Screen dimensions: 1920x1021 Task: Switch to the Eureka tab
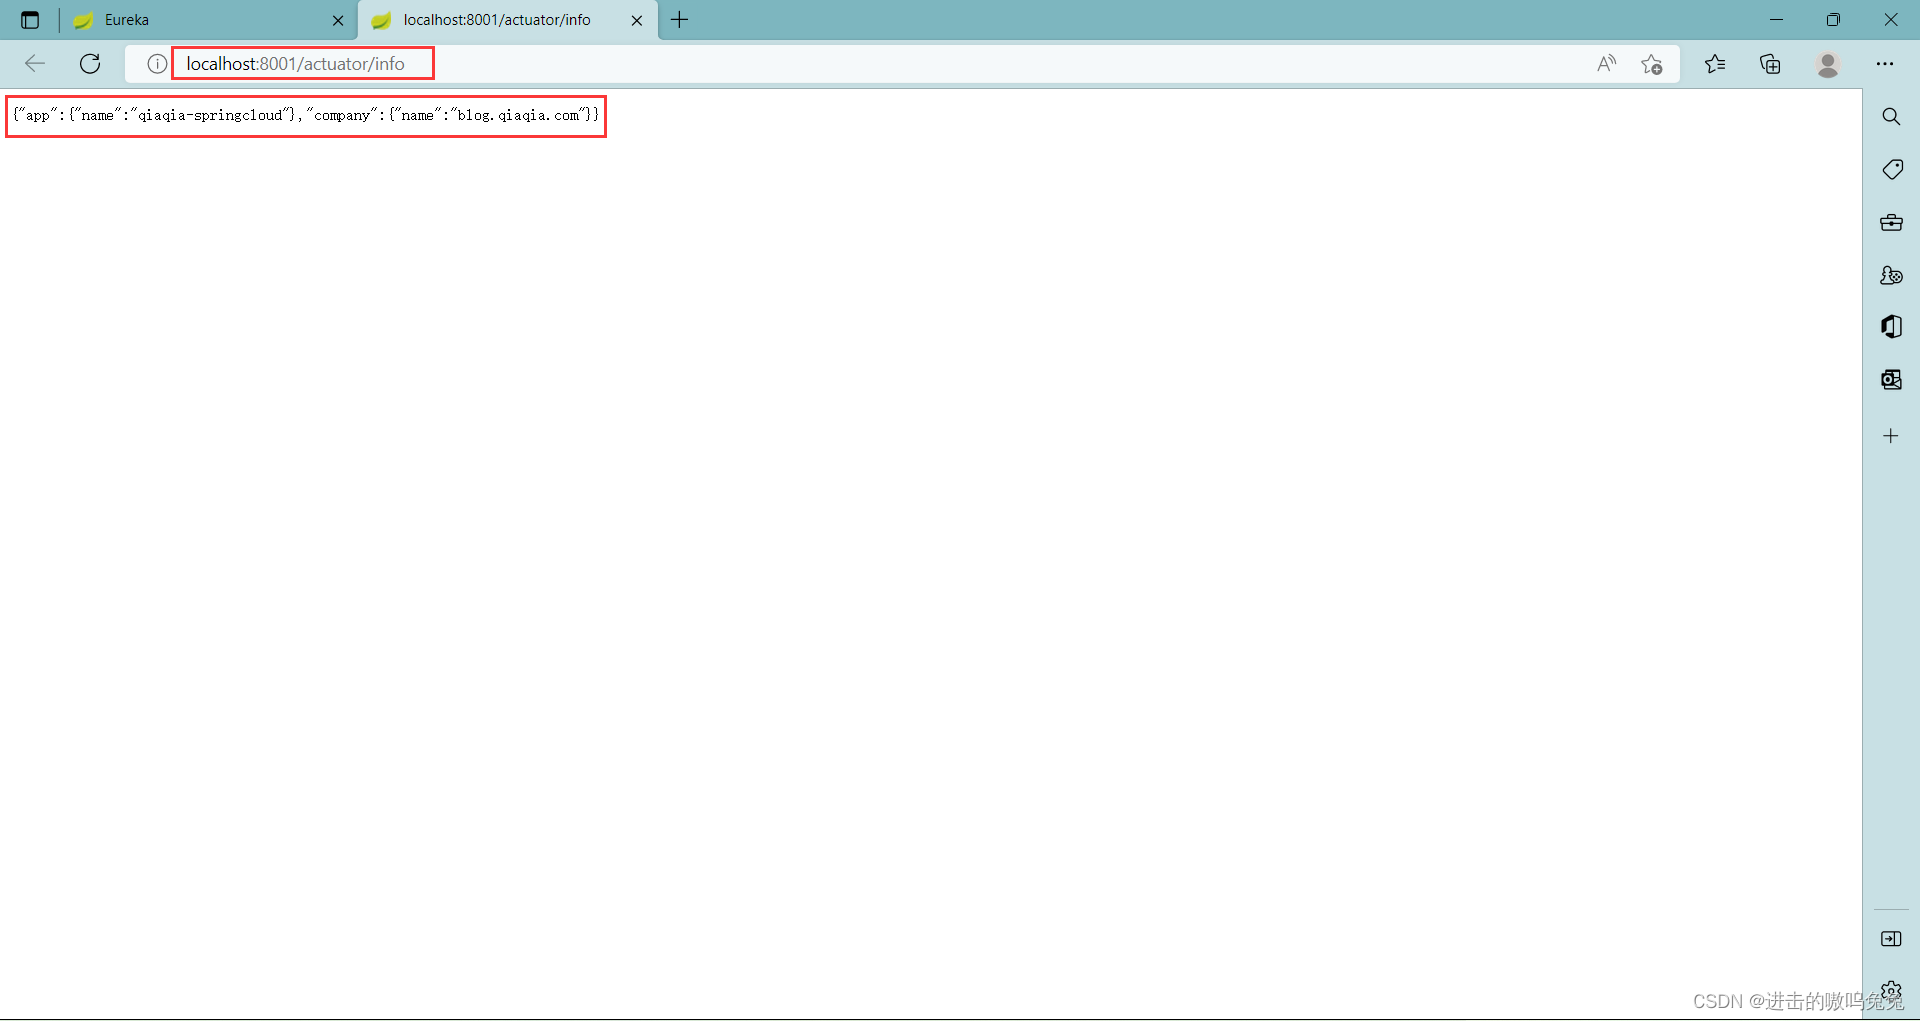(210, 20)
